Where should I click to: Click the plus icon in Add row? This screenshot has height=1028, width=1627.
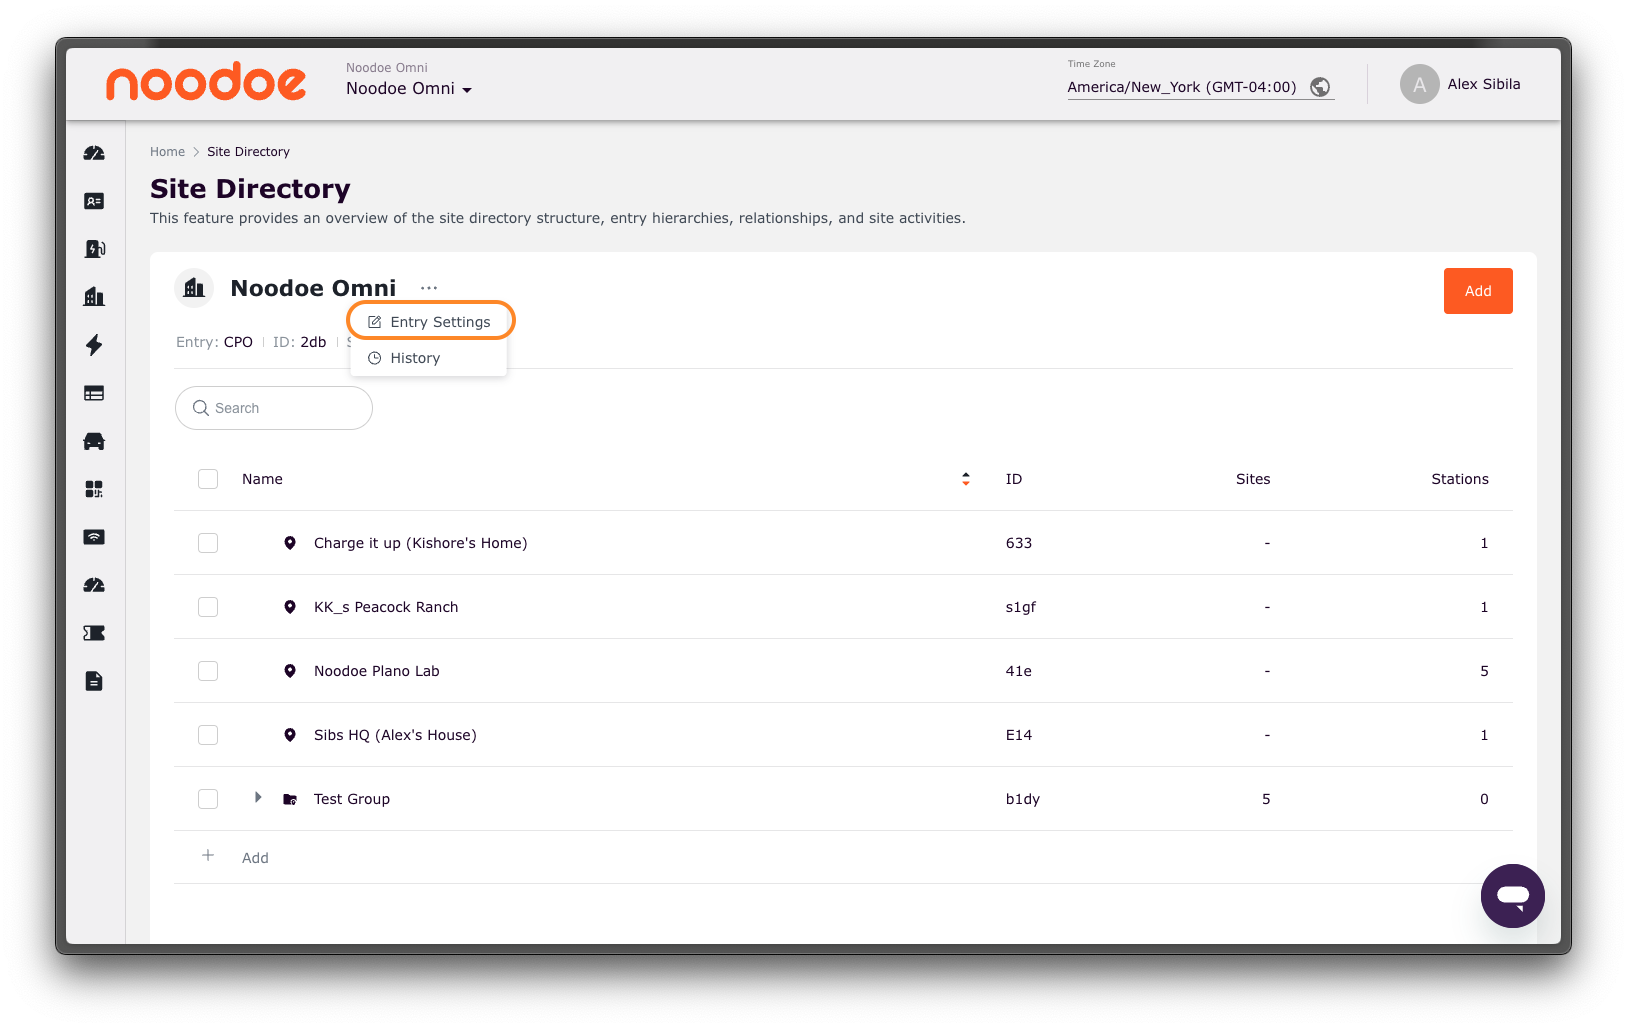click(208, 856)
